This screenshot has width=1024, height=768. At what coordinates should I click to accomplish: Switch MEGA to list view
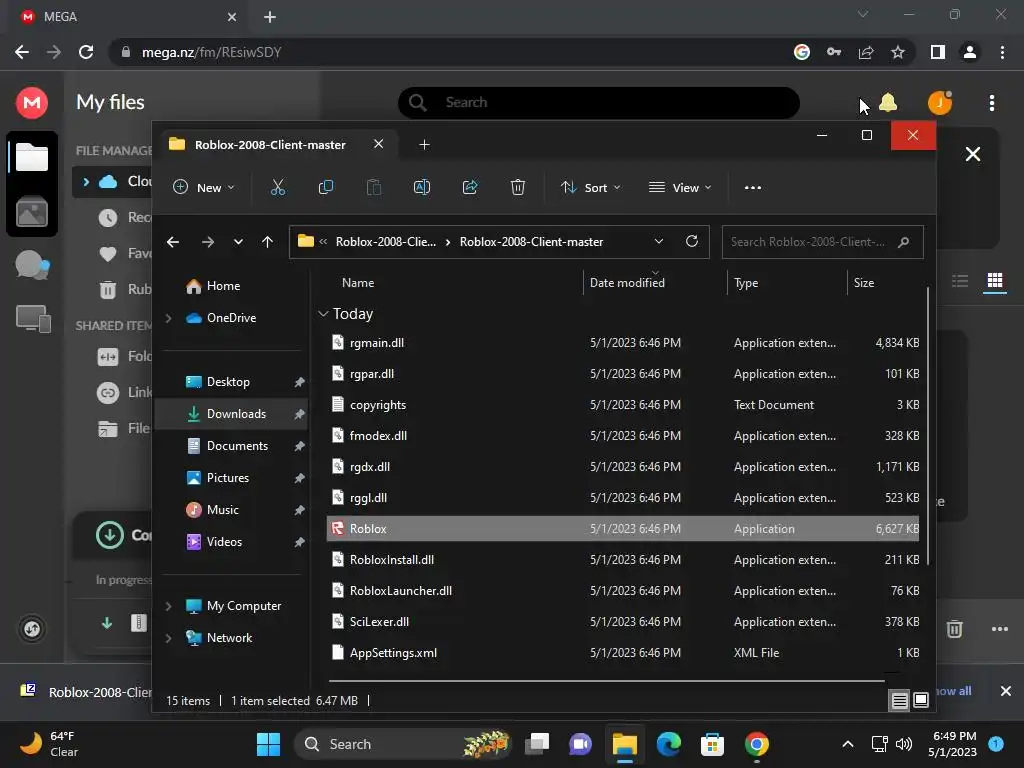tap(960, 281)
